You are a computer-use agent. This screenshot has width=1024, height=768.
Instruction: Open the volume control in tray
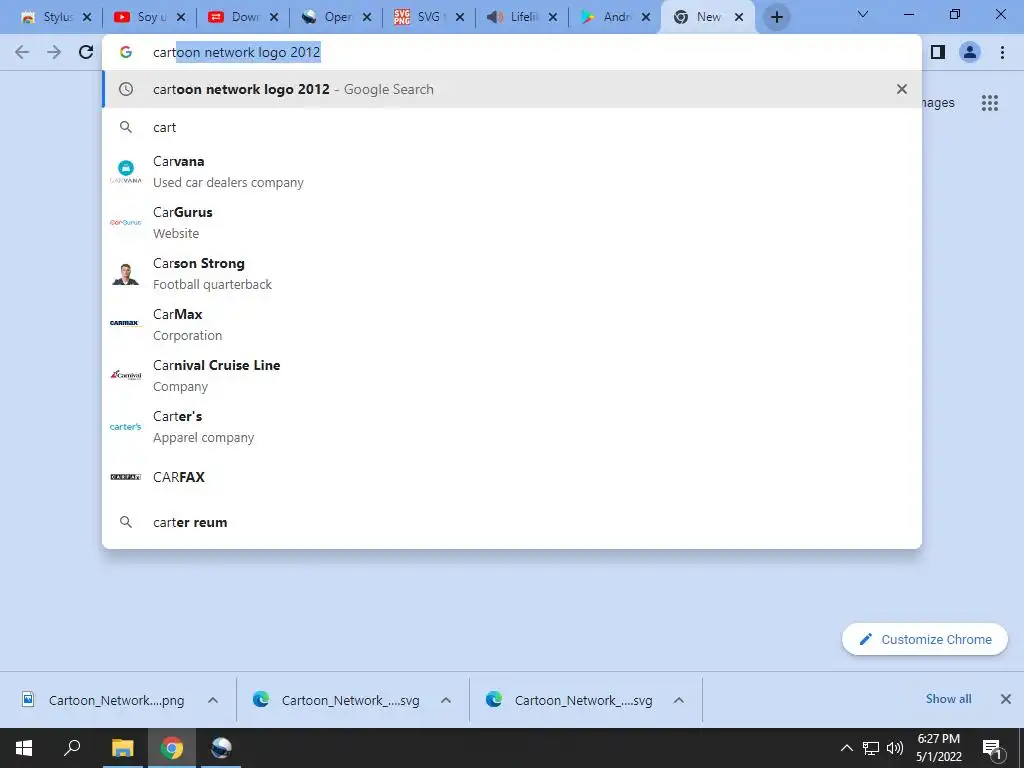[x=895, y=748]
